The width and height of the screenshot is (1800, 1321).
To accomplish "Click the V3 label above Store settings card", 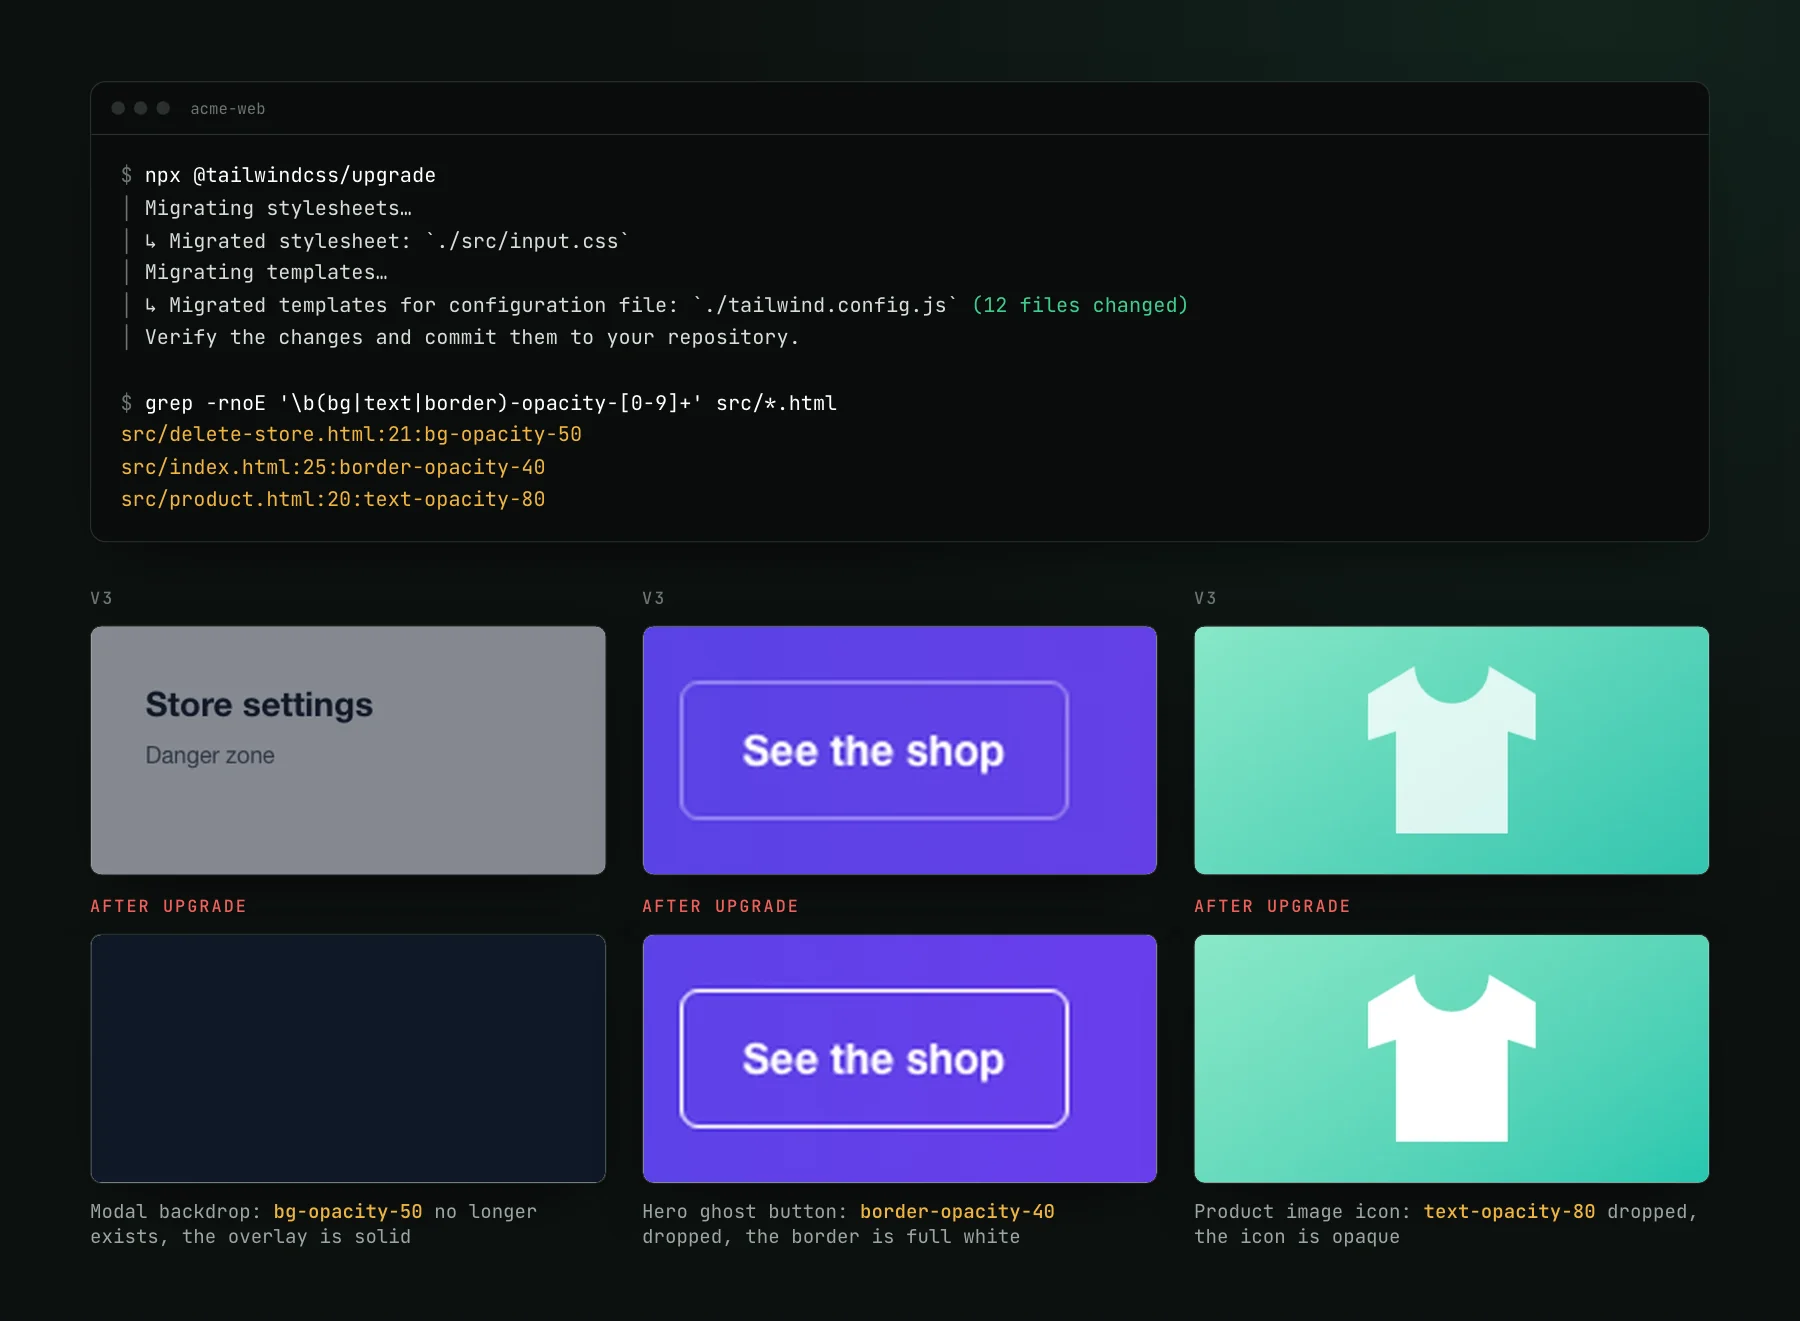I will (x=101, y=598).
